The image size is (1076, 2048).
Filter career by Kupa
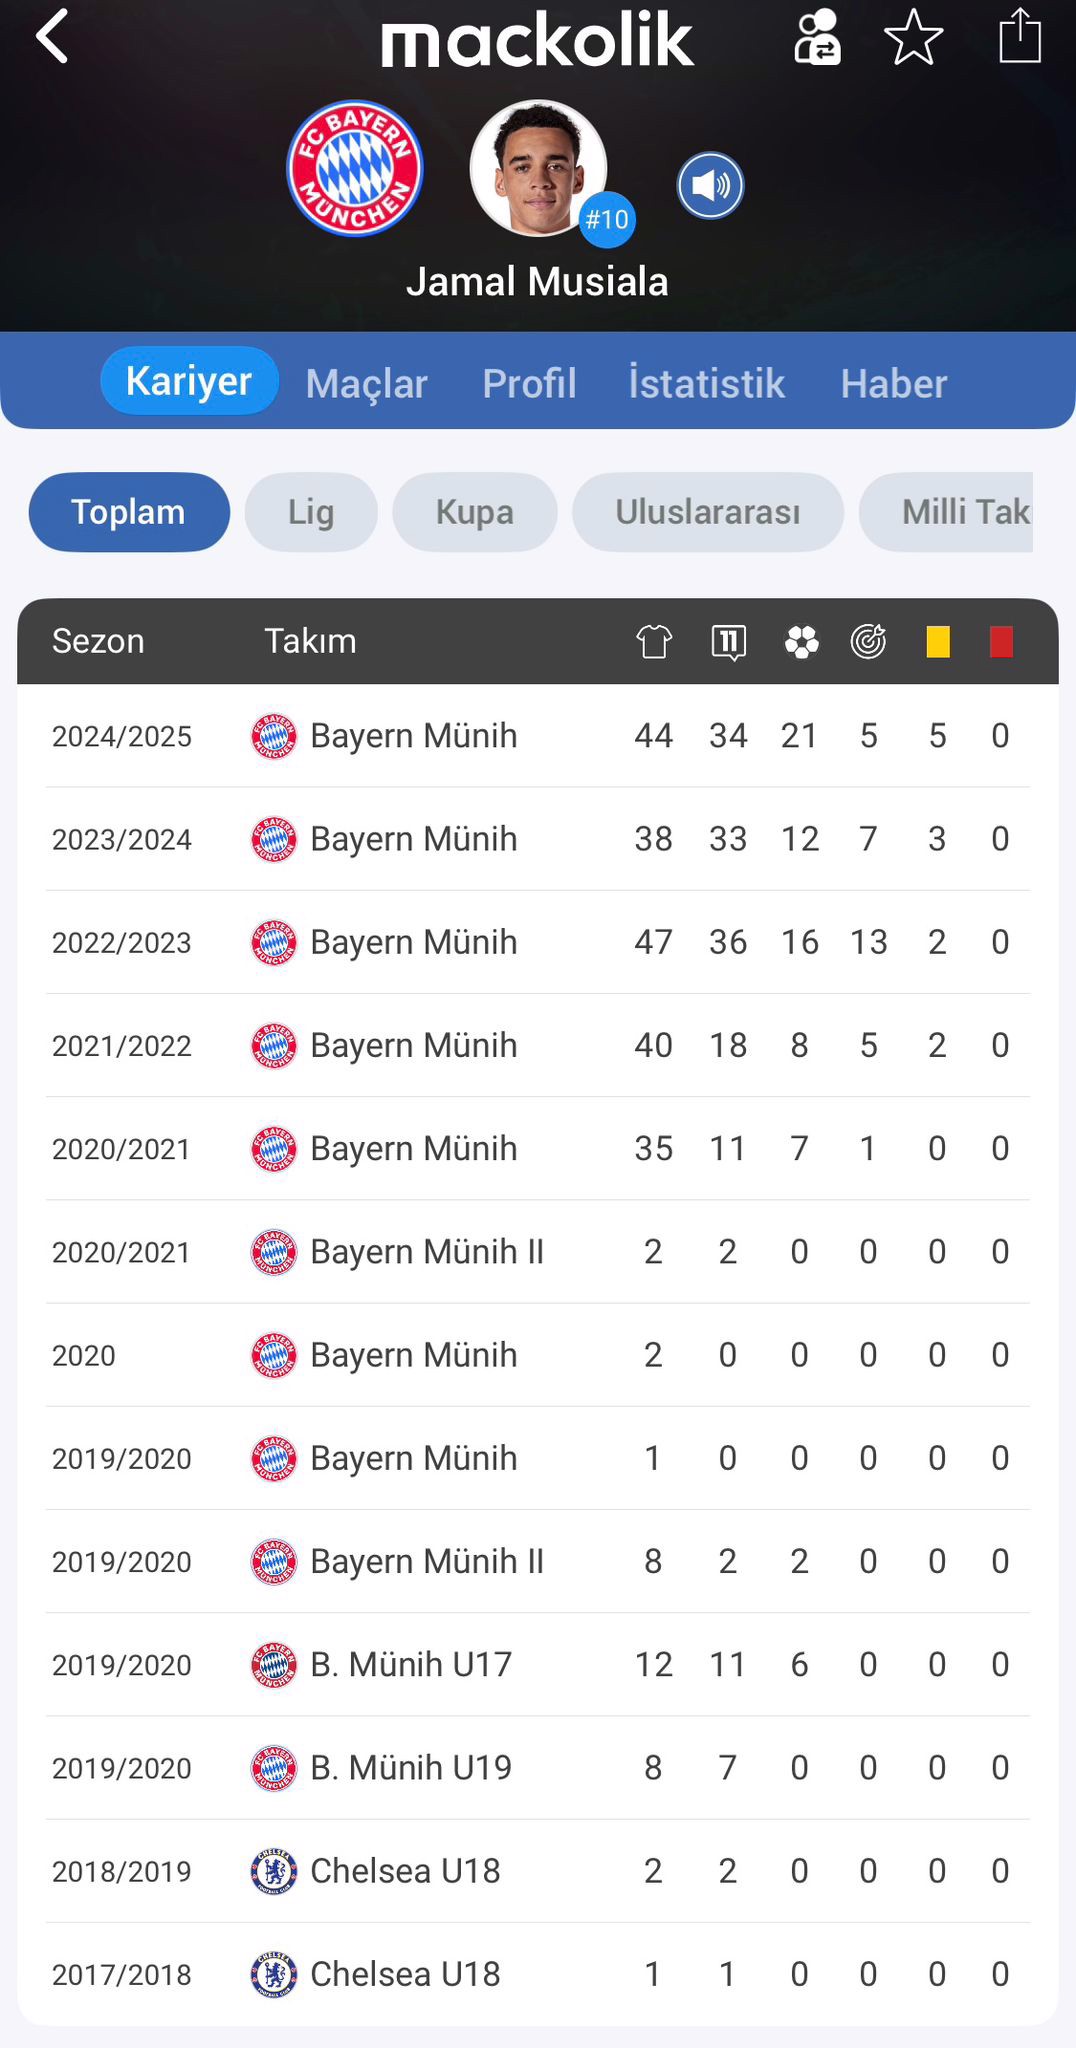click(x=474, y=512)
